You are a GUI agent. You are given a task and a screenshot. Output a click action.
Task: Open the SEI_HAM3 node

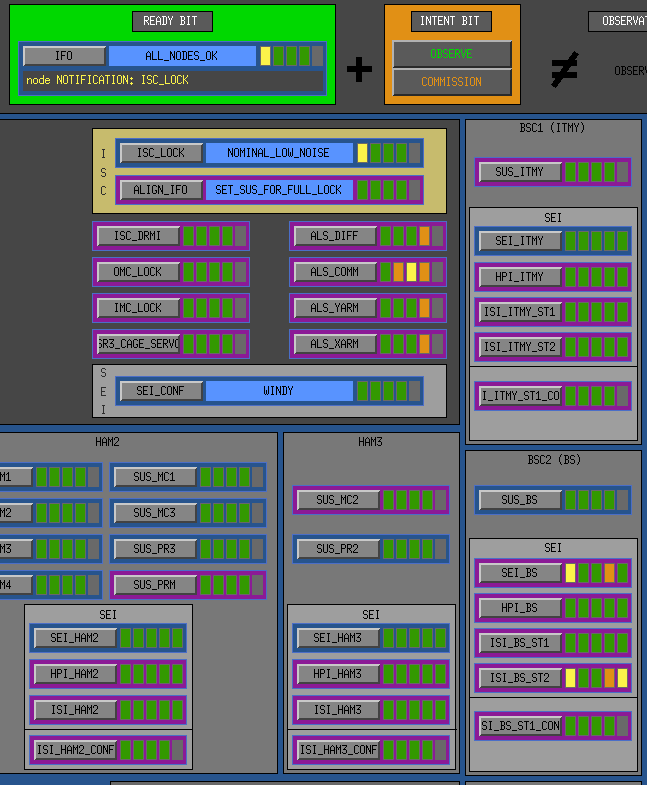338,638
